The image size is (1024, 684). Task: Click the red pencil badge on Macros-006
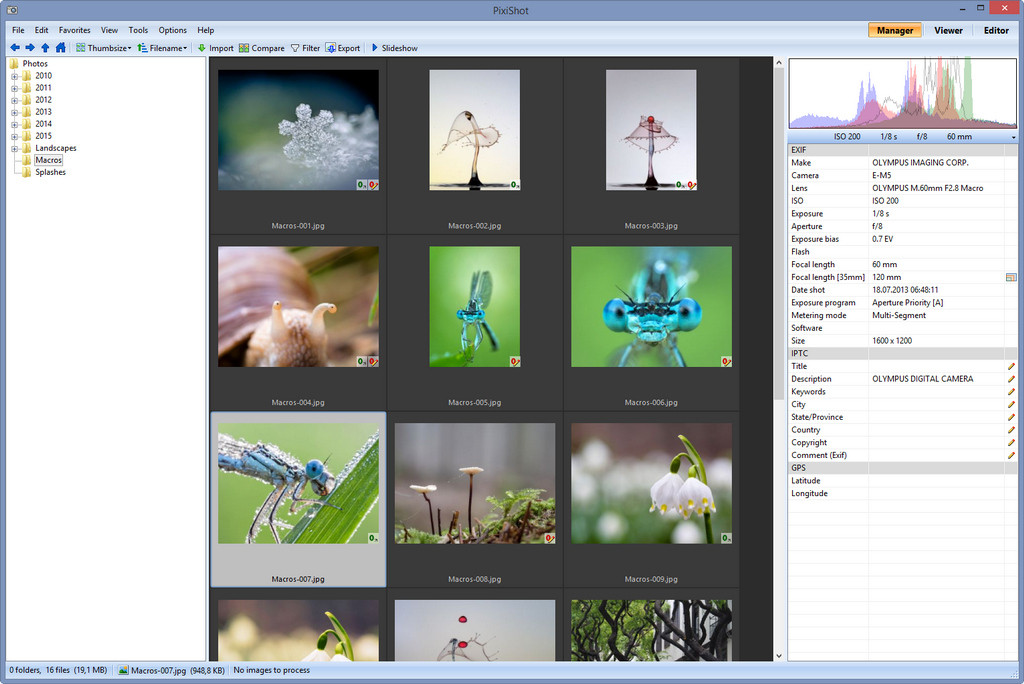(x=726, y=361)
